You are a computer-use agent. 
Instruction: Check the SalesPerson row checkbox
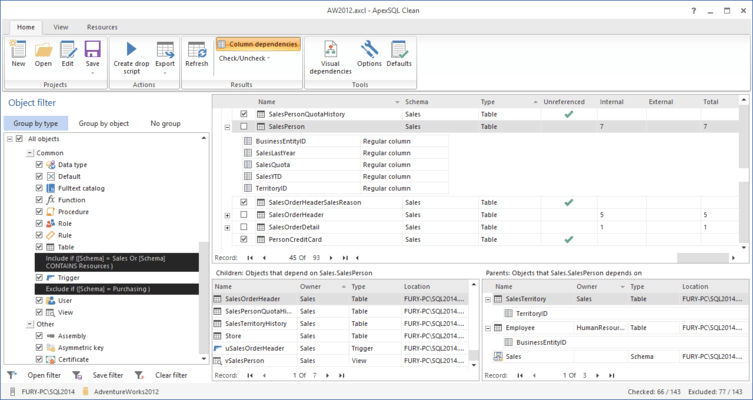tap(244, 127)
